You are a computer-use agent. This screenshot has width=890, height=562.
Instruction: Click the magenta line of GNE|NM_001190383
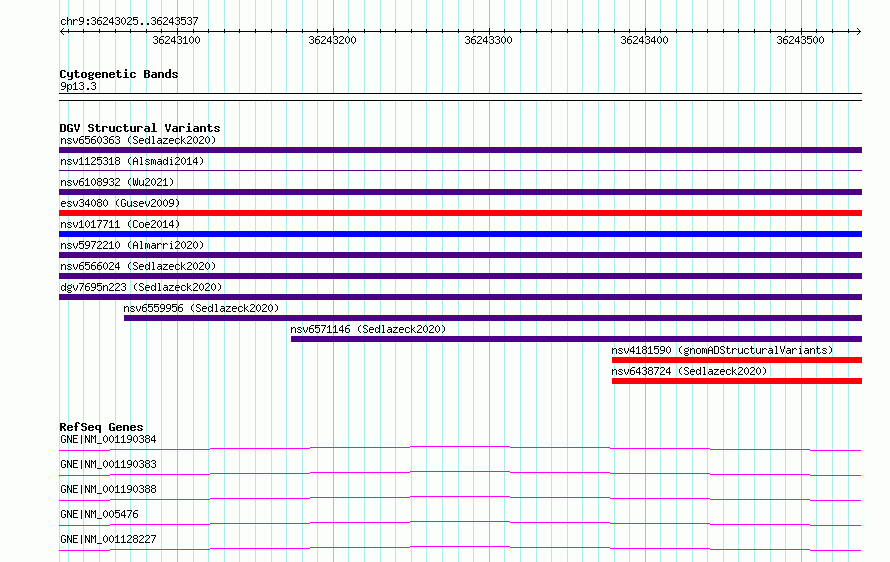[460, 473]
